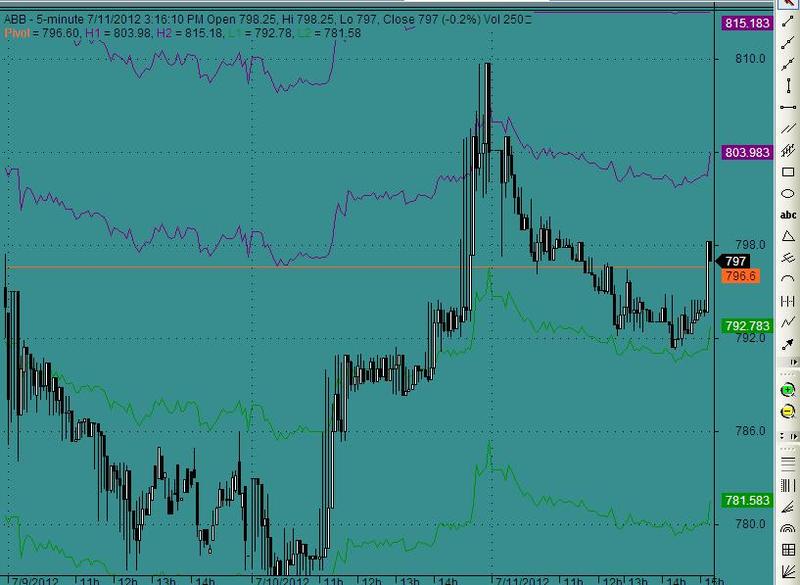This screenshot has width=800, height=585.
Task: Click the 810.0 price axis value
Action: click(750, 59)
